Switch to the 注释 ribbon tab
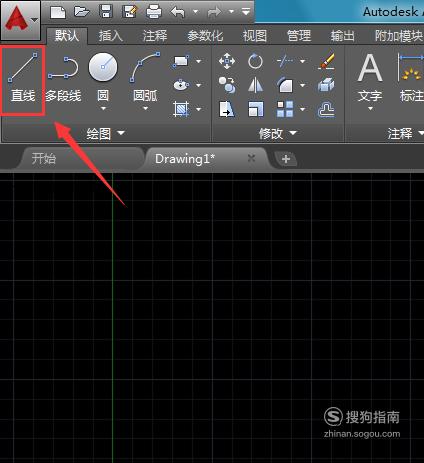The image size is (424, 463). click(x=154, y=36)
